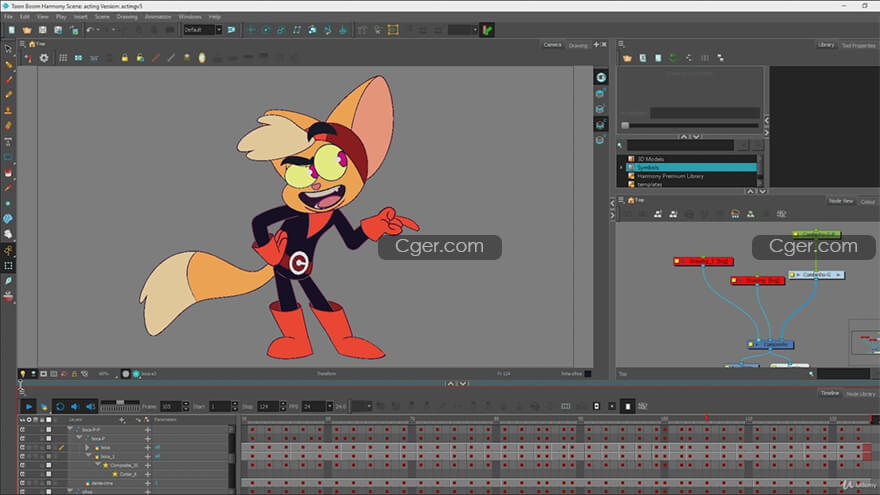Switch to the Node View tab
Screen dimensions: 880x495
tap(841, 201)
